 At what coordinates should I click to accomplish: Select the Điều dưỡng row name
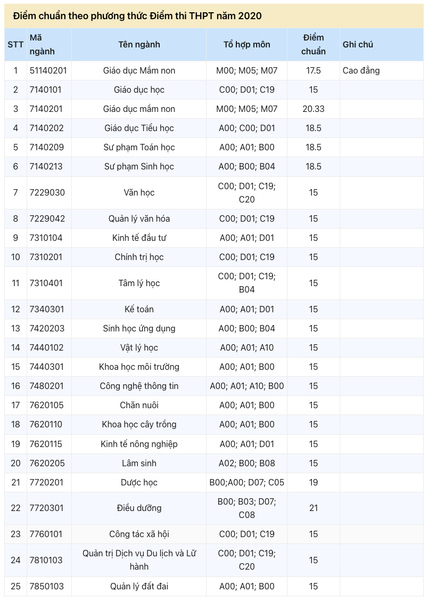[139, 508]
